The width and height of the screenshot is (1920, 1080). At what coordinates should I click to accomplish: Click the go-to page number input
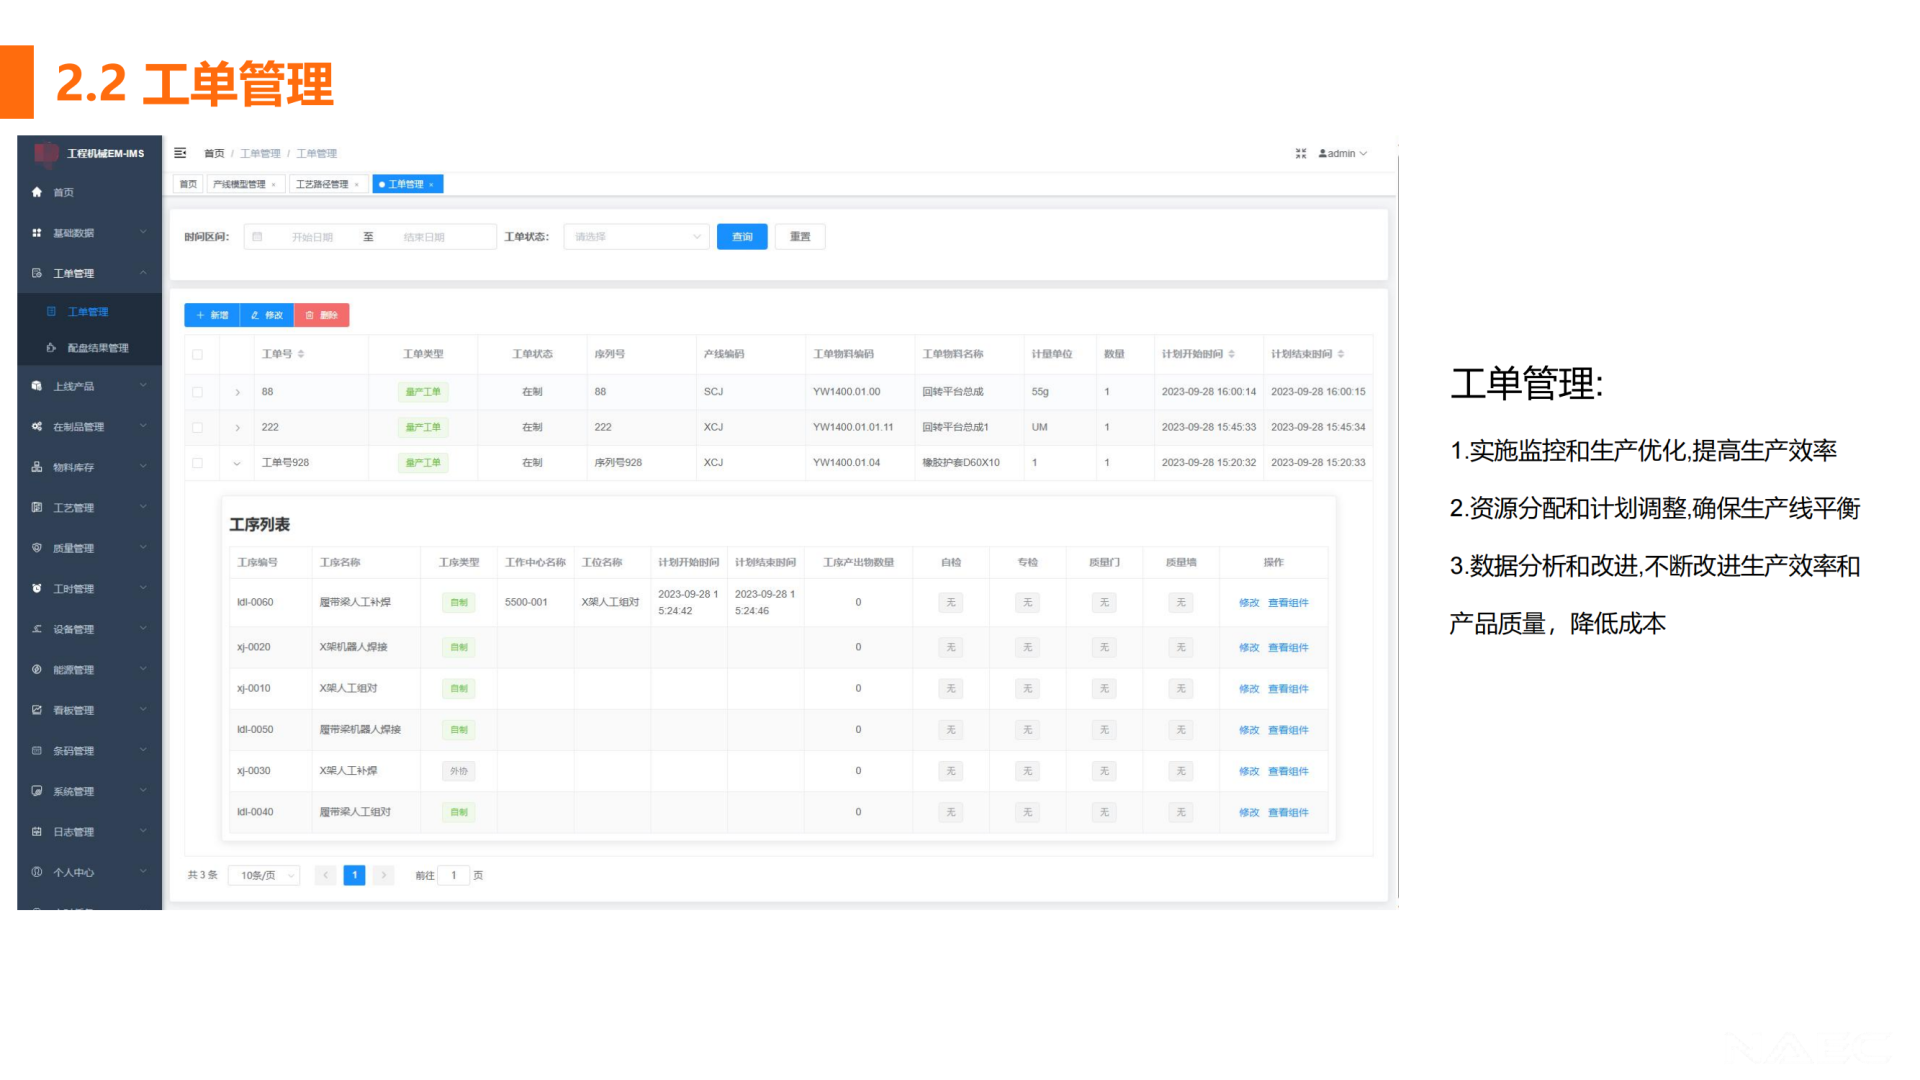(x=454, y=876)
